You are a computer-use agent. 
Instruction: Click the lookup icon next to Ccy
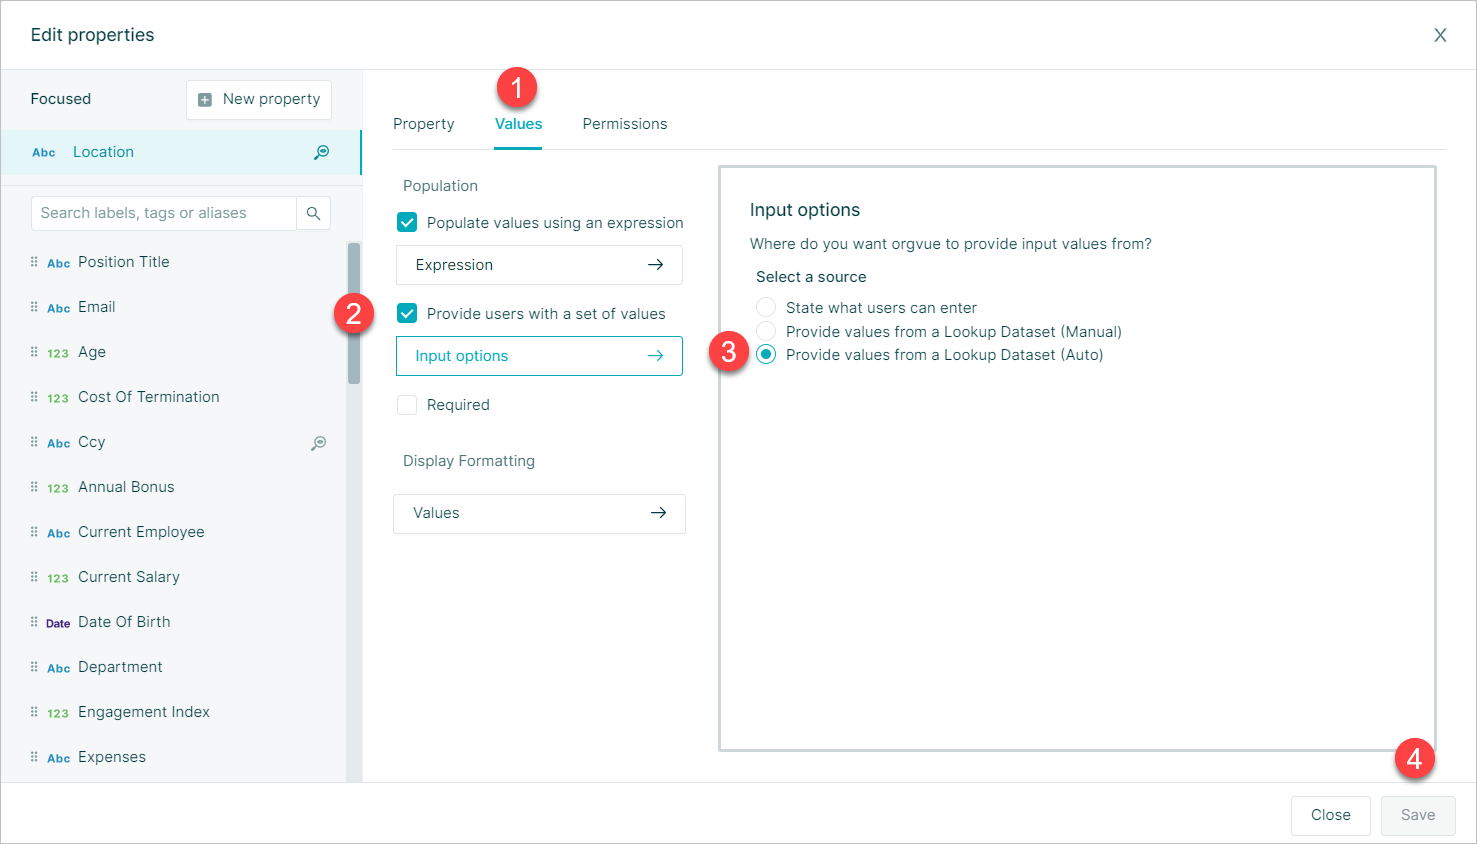pos(318,443)
